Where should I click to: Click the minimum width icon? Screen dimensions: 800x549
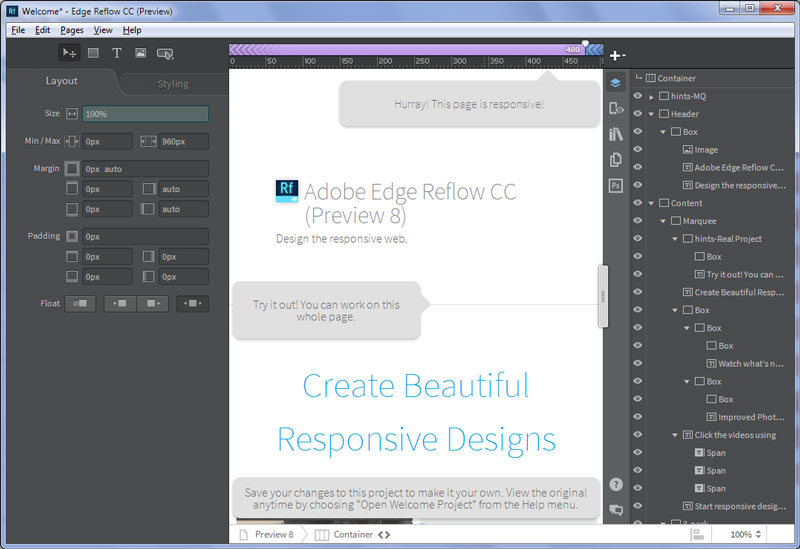(72, 141)
